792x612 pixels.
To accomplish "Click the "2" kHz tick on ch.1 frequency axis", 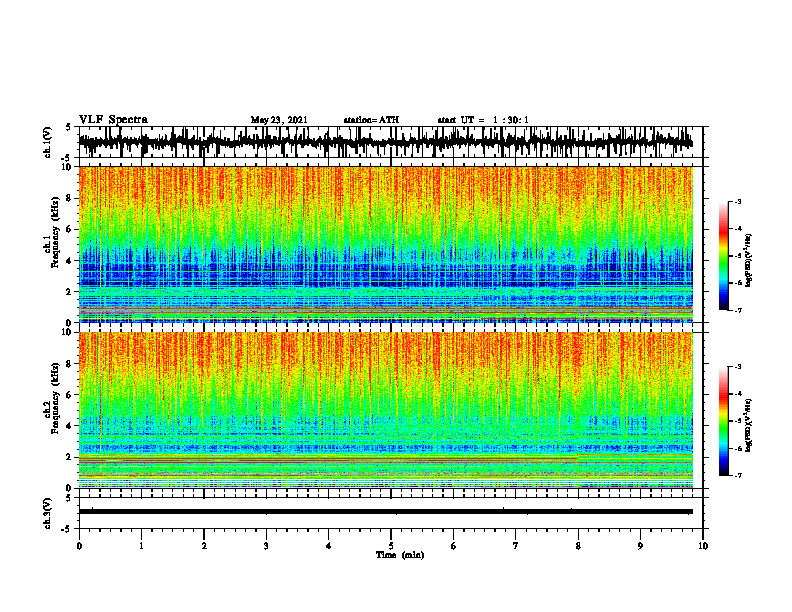I will (x=70, y=291).
